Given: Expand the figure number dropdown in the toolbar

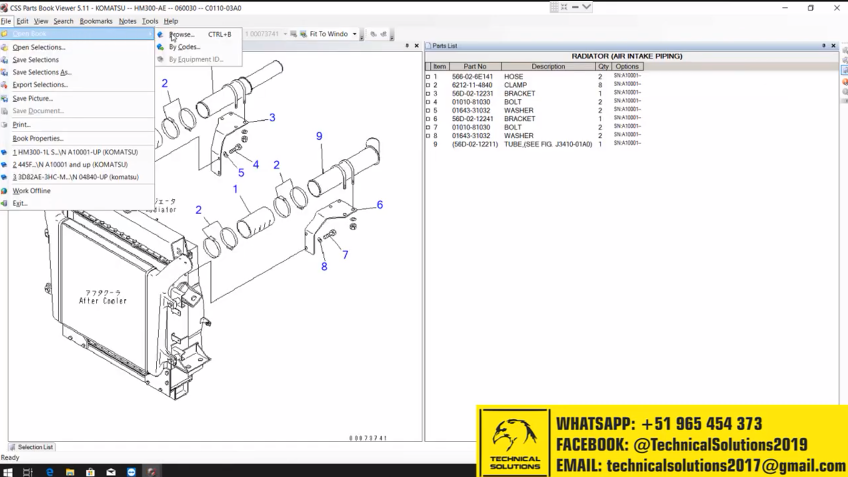Looking at the screenshot, I should click(285, 34).
